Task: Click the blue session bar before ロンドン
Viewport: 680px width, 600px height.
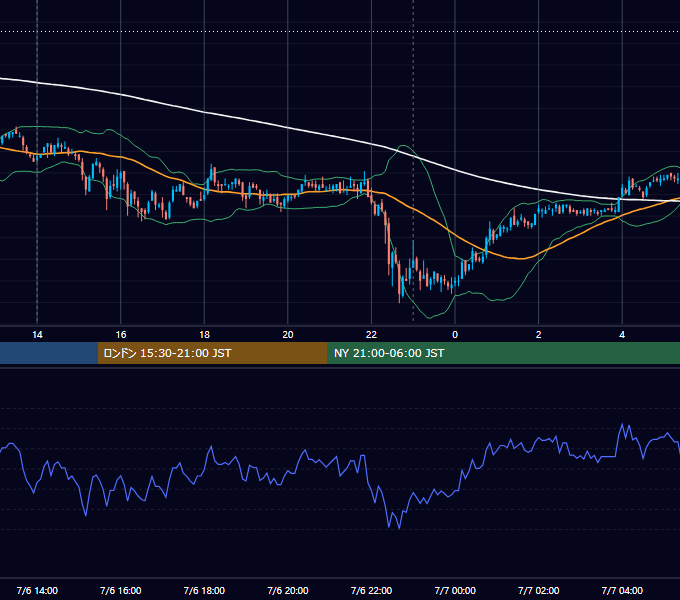Action: click(x=49, y=353)
